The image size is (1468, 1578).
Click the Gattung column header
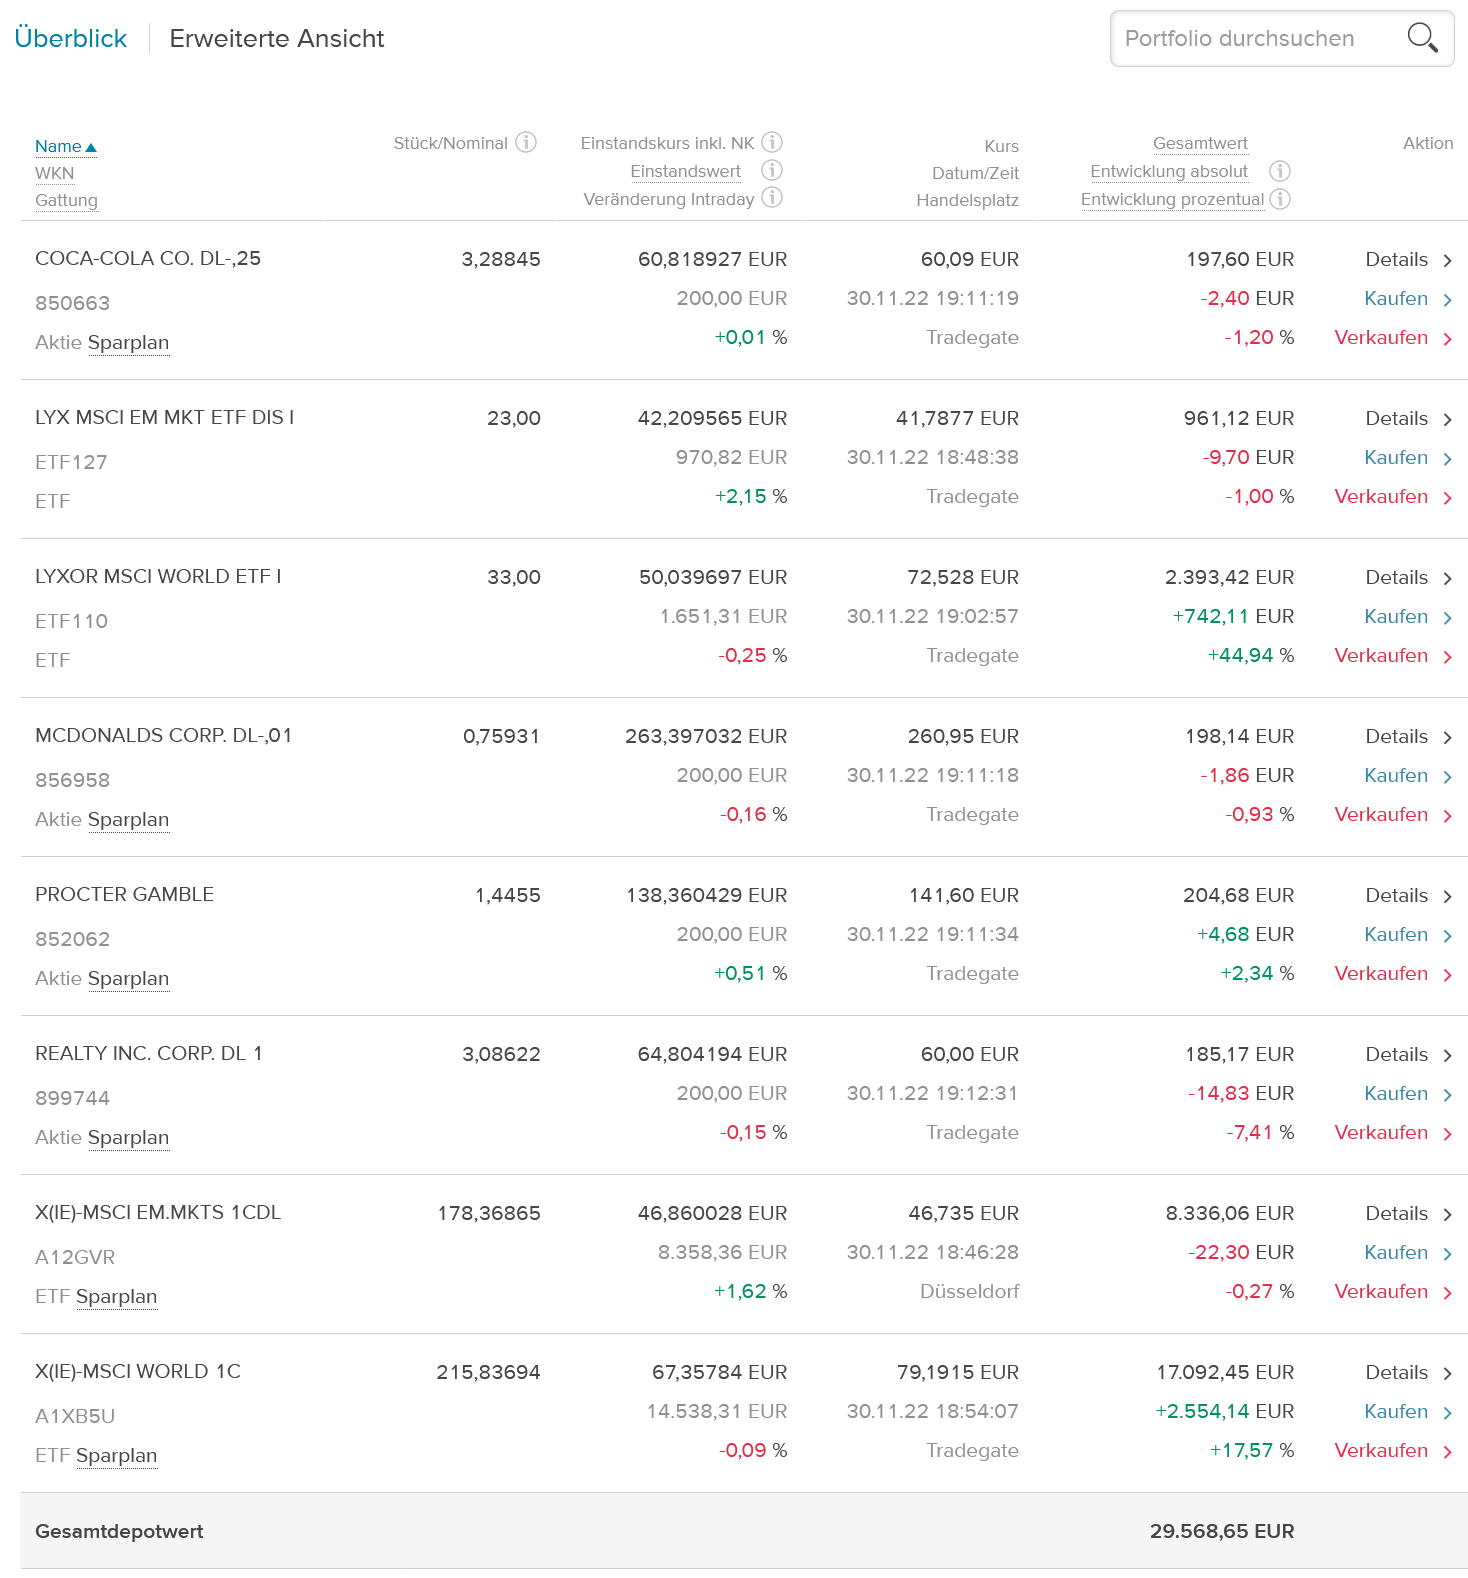tap(66, 200)
